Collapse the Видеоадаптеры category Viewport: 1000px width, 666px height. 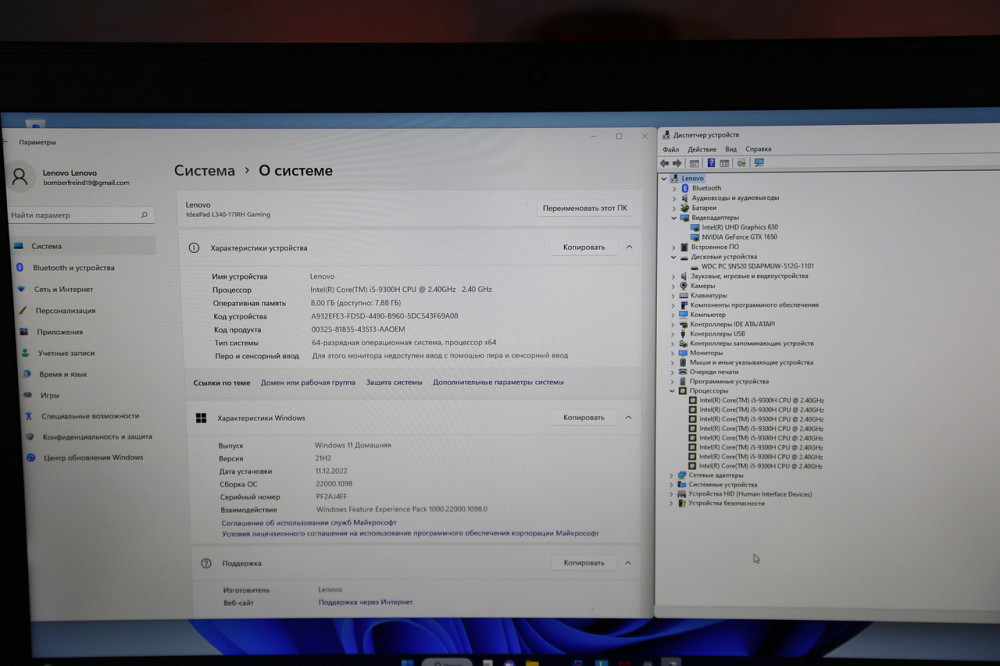click(x=675, y=218)
